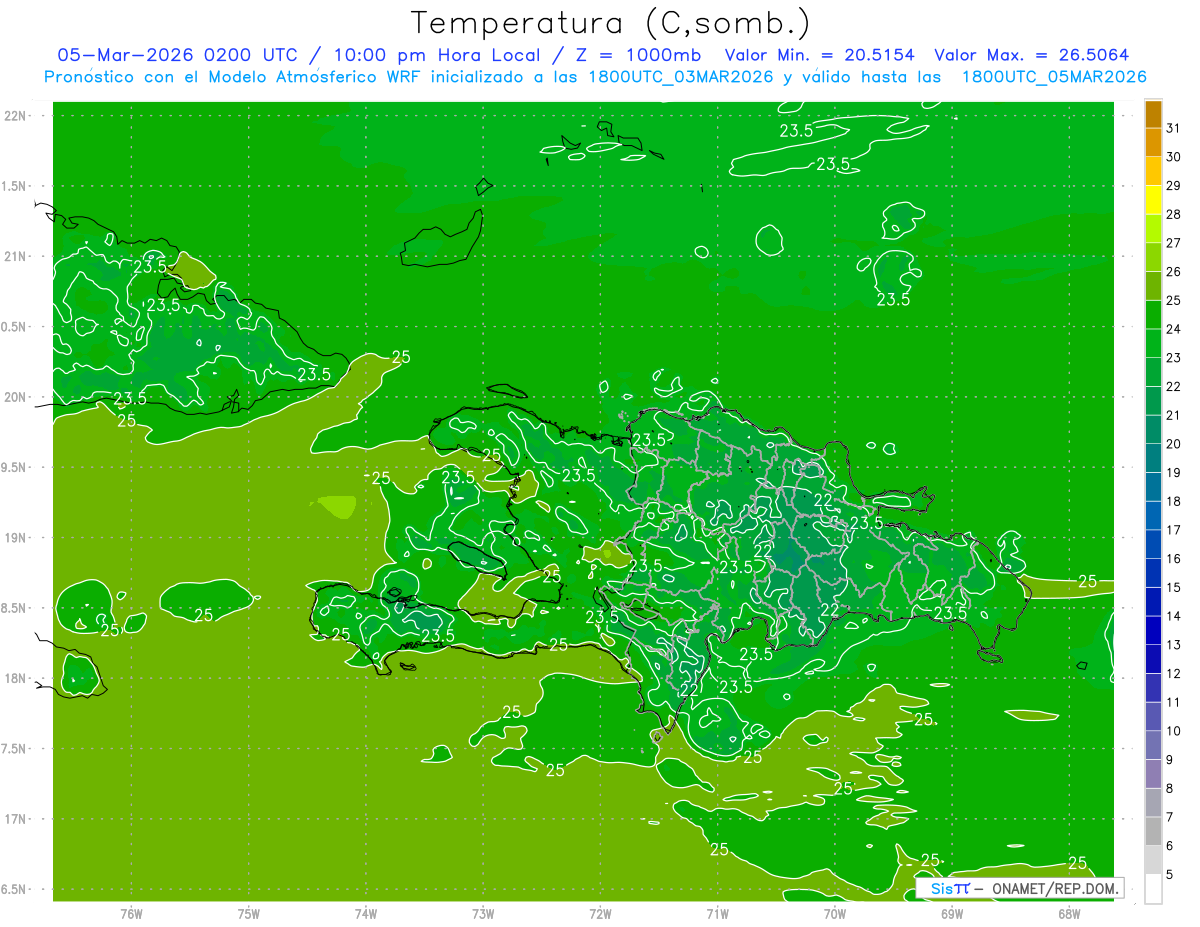This screenshot has height=927, width=1200.
Task: Pick the purple swatch between 8 and 9
Action: (1153, 774)
